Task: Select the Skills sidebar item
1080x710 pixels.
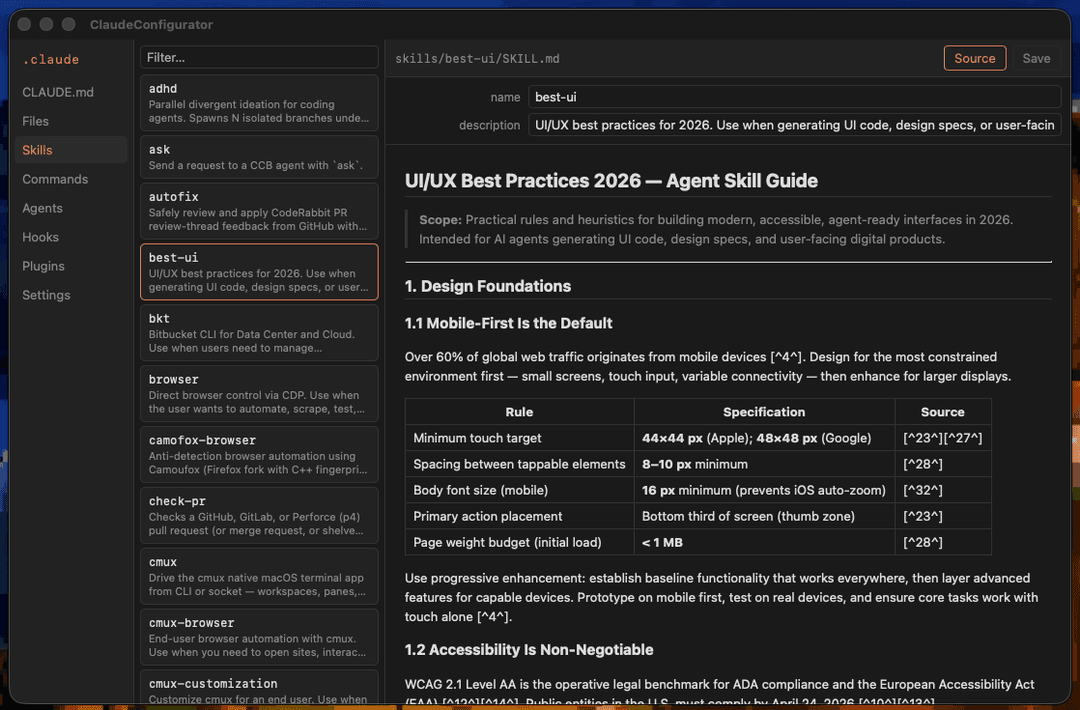Action: point(71,149)
